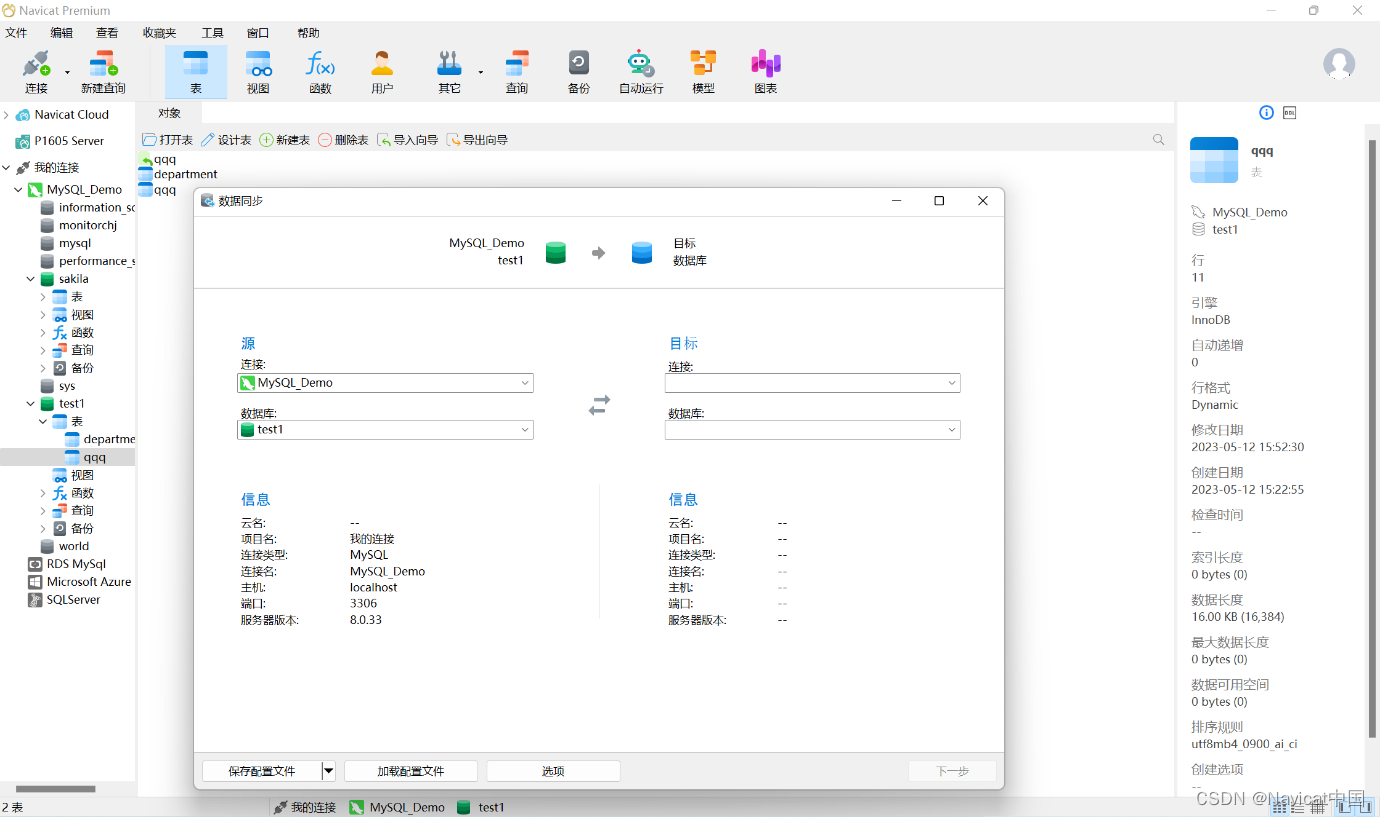Click 设计表 (Design Table) in object toolbar
The height and width of the screenshot is (817, 1380).
[x=227, y=140]
